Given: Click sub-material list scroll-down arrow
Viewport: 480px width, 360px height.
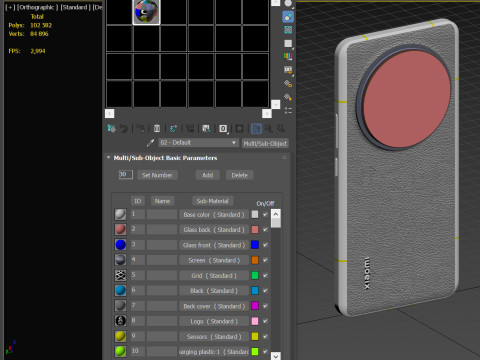Looking at the screenshot, I should pos(276,356).
